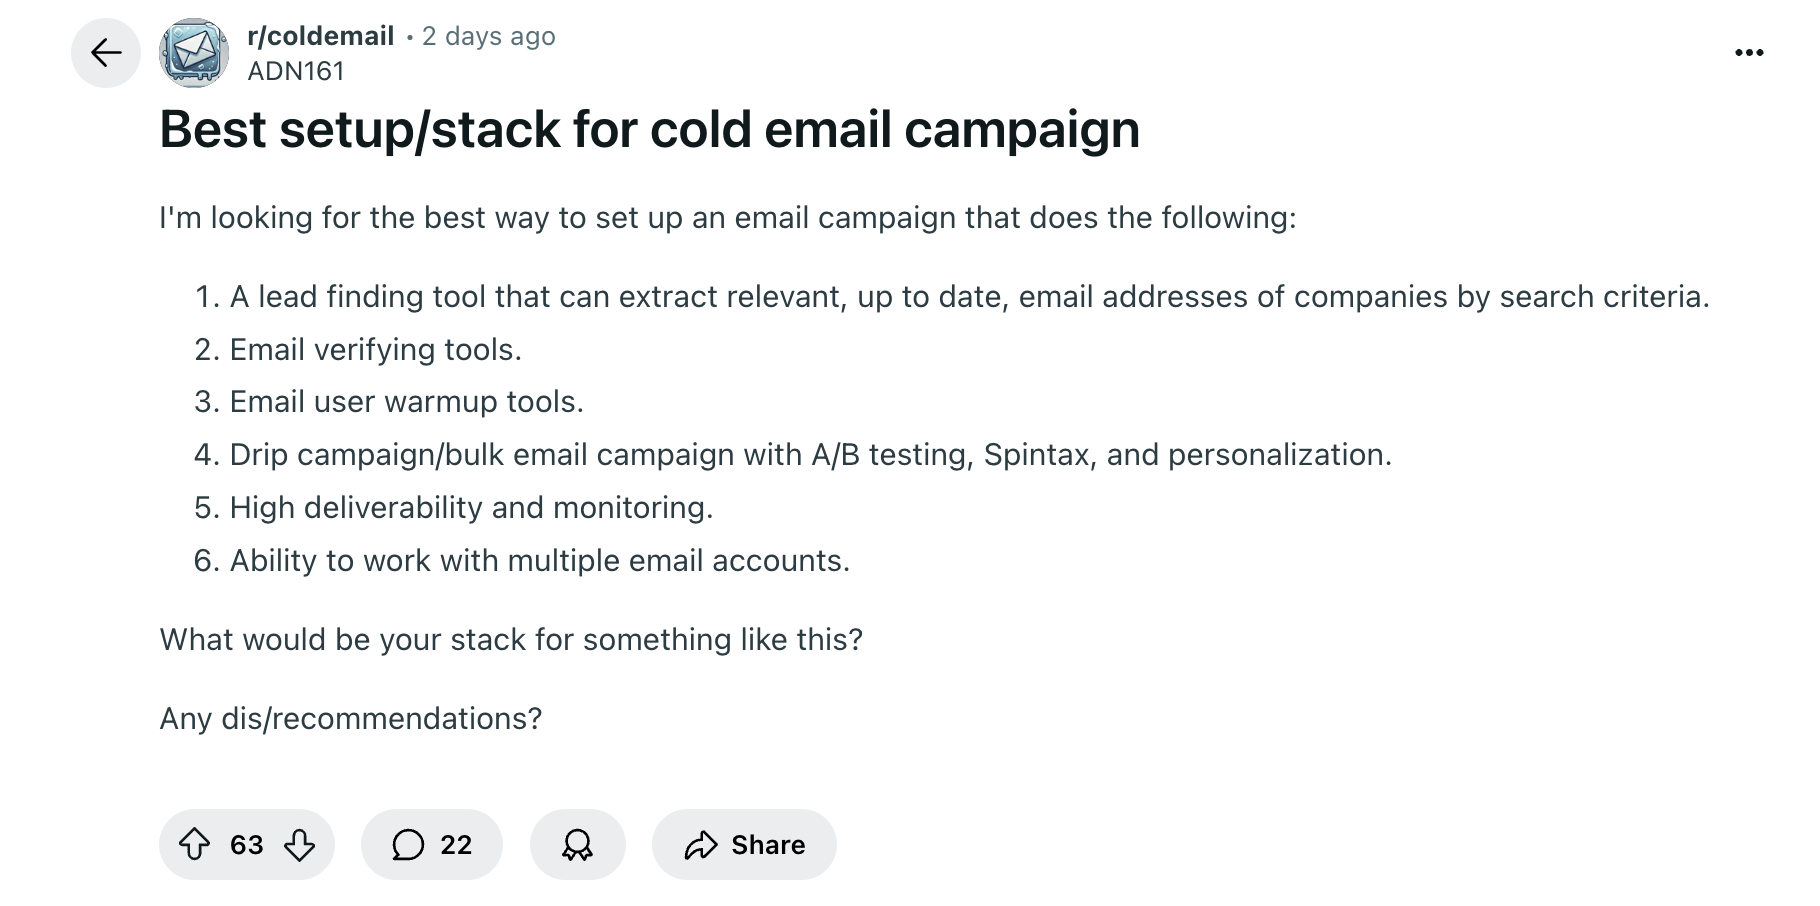Upvote the cold email campaign post
Viewport: 1820px width, 906px height.
pos(194,845)
